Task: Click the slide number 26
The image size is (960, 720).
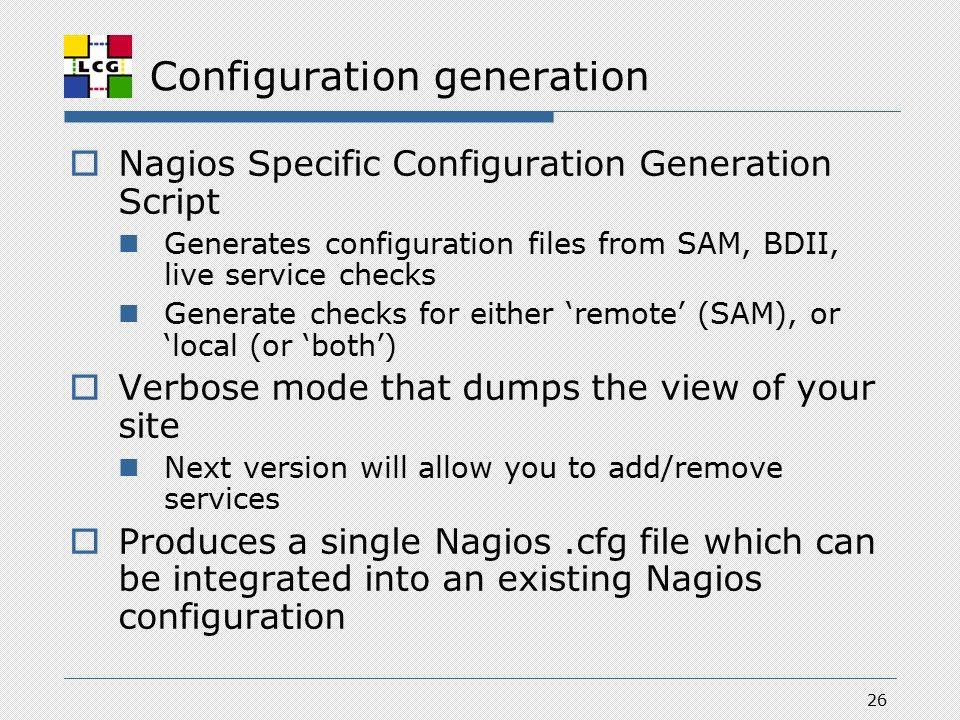Action: pos(877,700)
